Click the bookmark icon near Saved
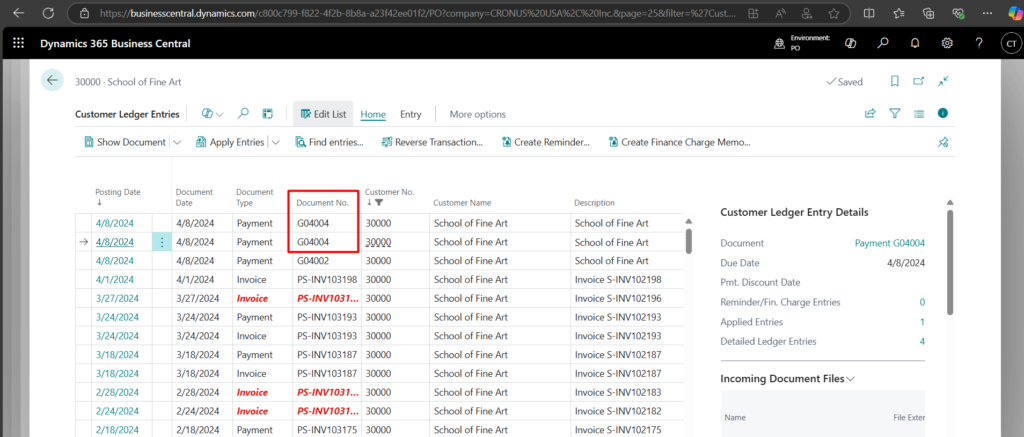The height and width of the screenshot is (437, 1024). pos(893,82)
